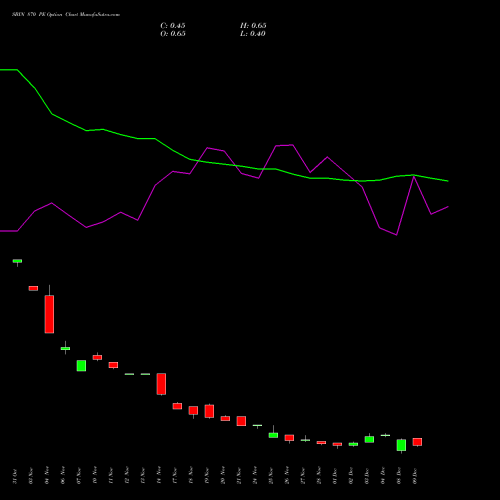Click the green line's flat start at left edge
Screen dimensions: 500x500
point(9,70)
